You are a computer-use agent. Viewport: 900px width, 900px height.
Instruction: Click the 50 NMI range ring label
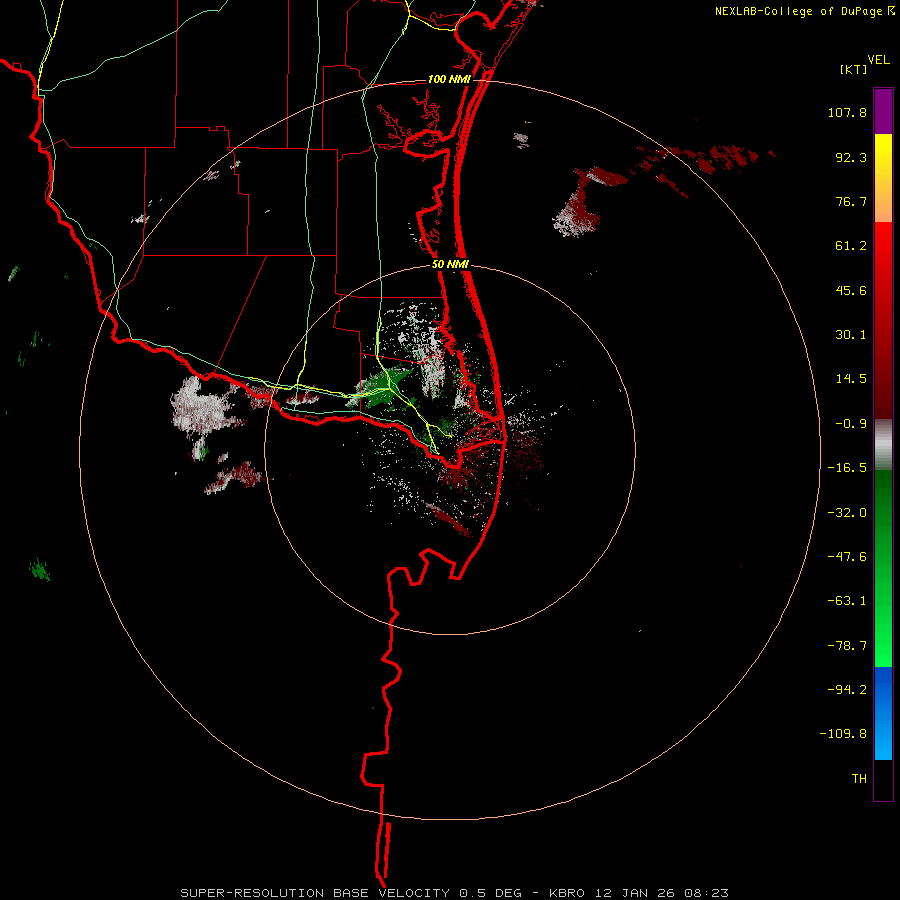coord(451,265)
